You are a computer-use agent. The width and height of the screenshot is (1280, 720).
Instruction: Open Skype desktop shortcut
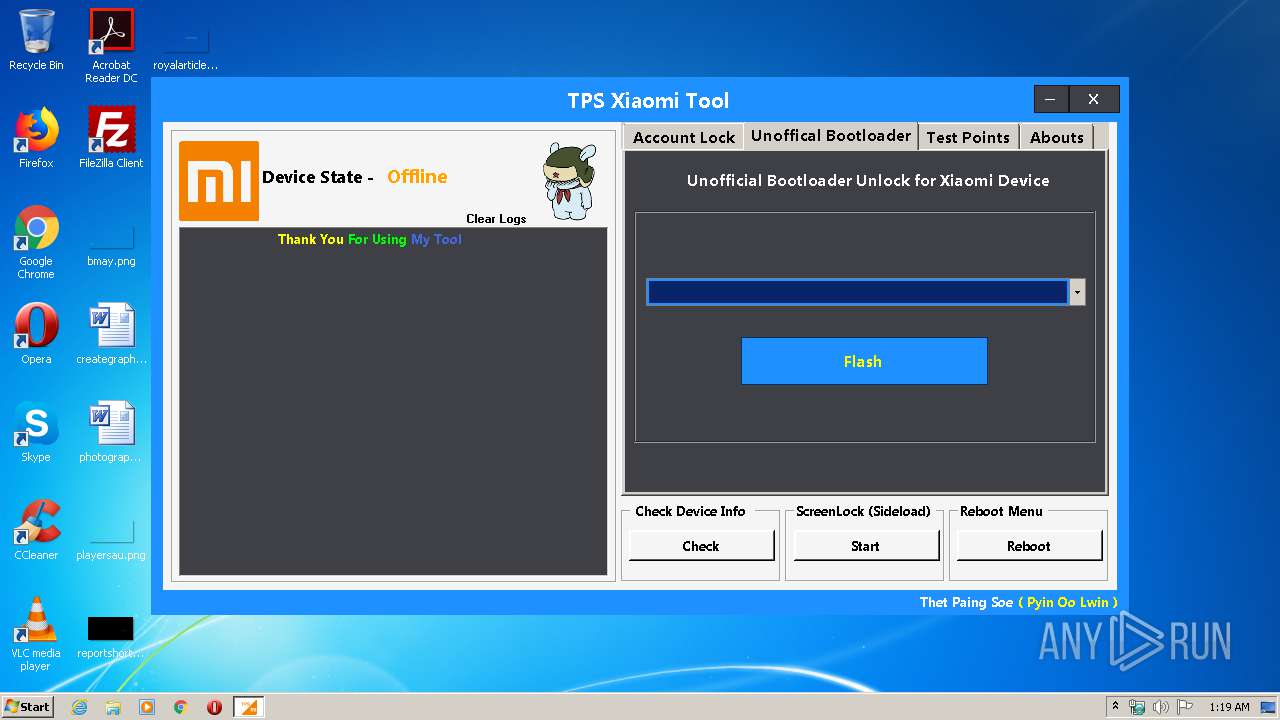[36, 432]
